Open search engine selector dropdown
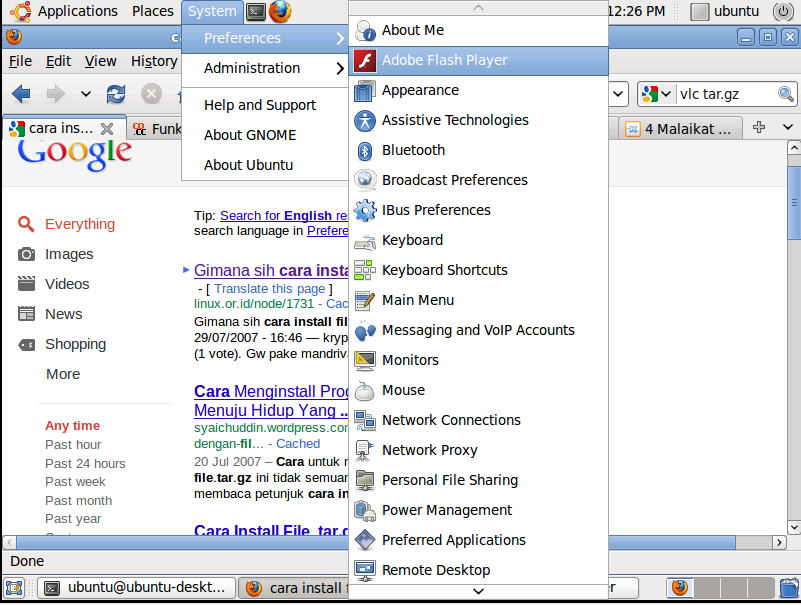The width and height of the screenshot is (801, 605). 666,94
